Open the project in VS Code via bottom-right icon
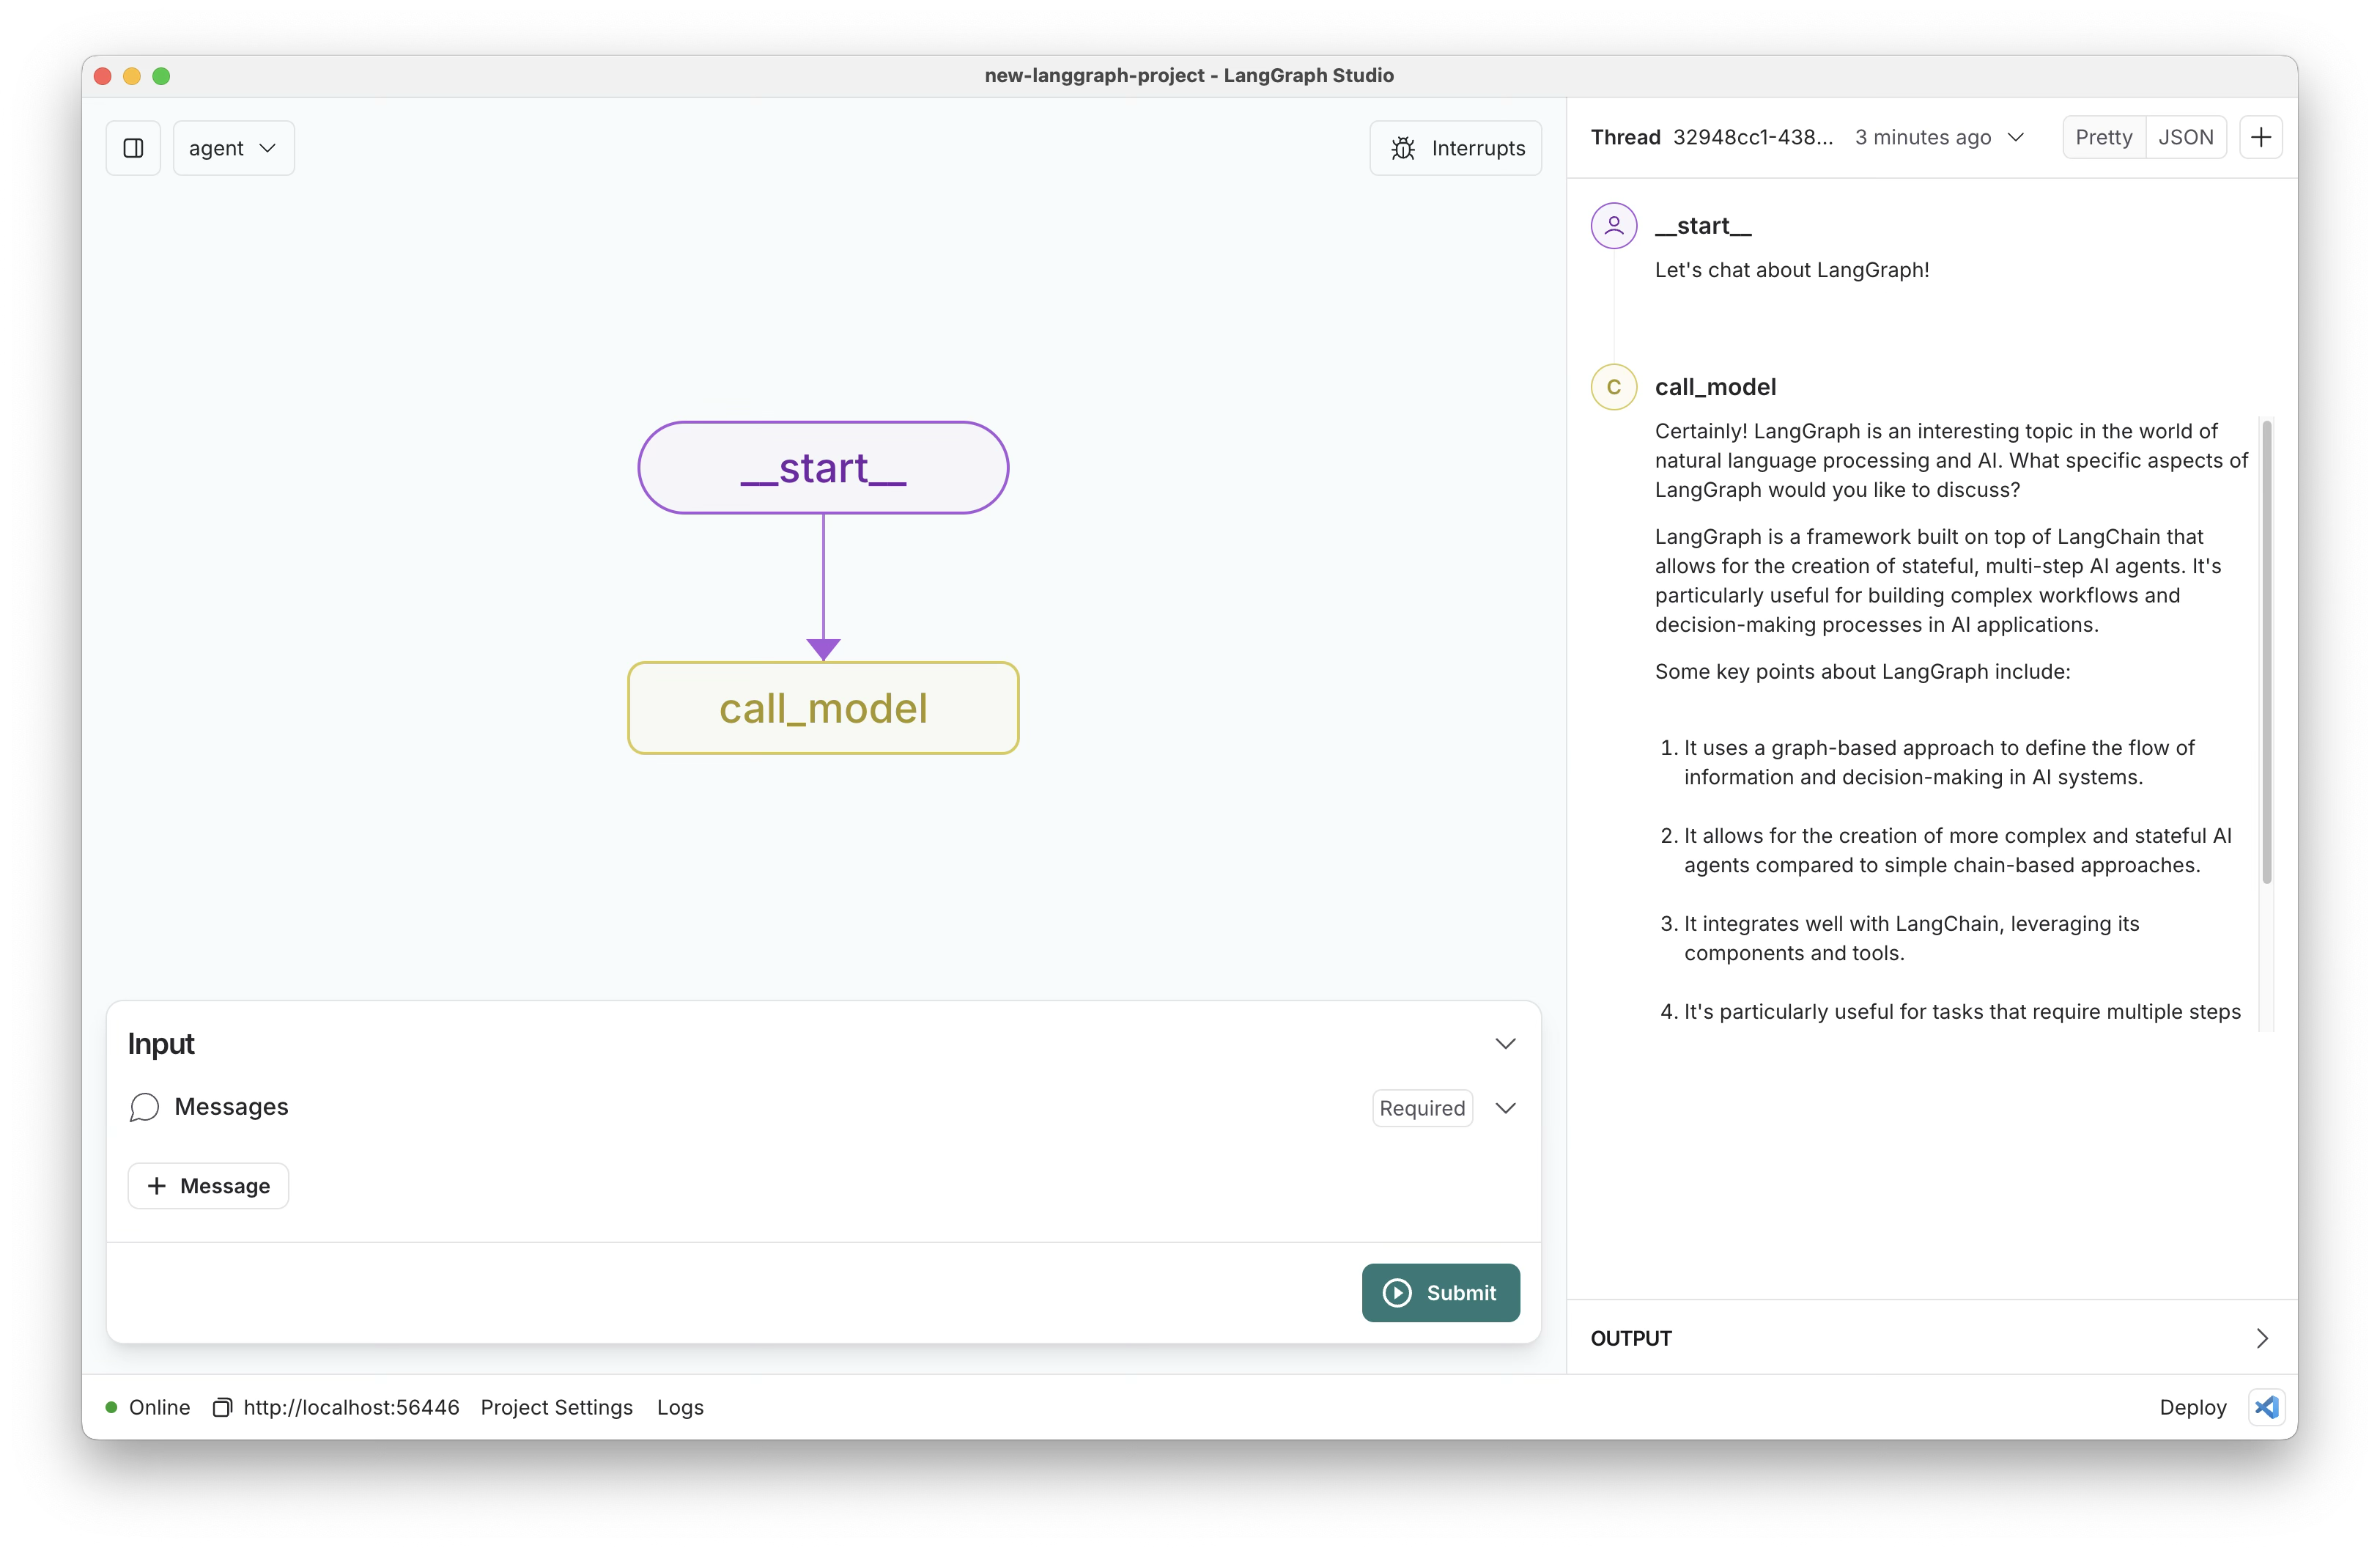The image size is (2380, 1548). coord(2266,1407)
